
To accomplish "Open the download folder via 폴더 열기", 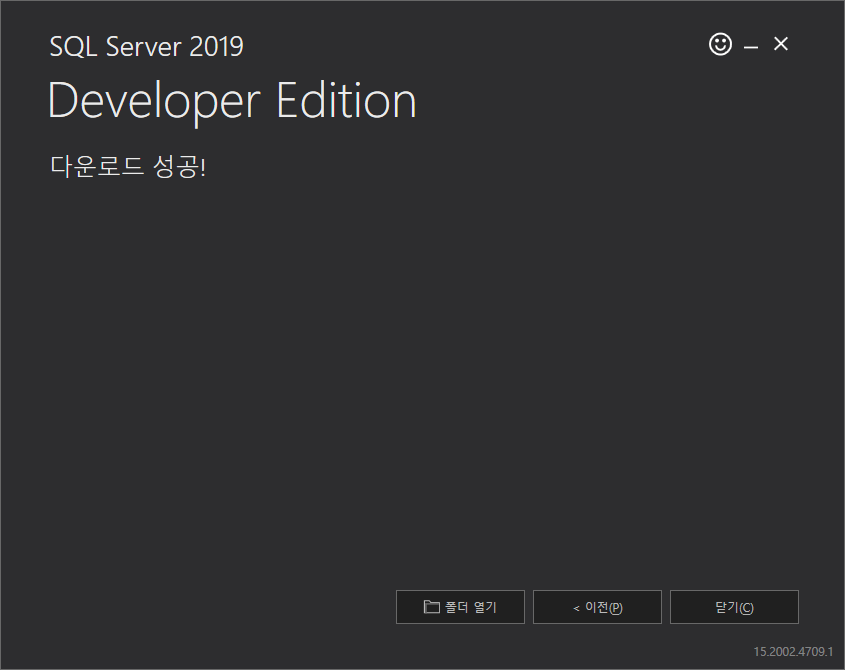I will point(460,607).
